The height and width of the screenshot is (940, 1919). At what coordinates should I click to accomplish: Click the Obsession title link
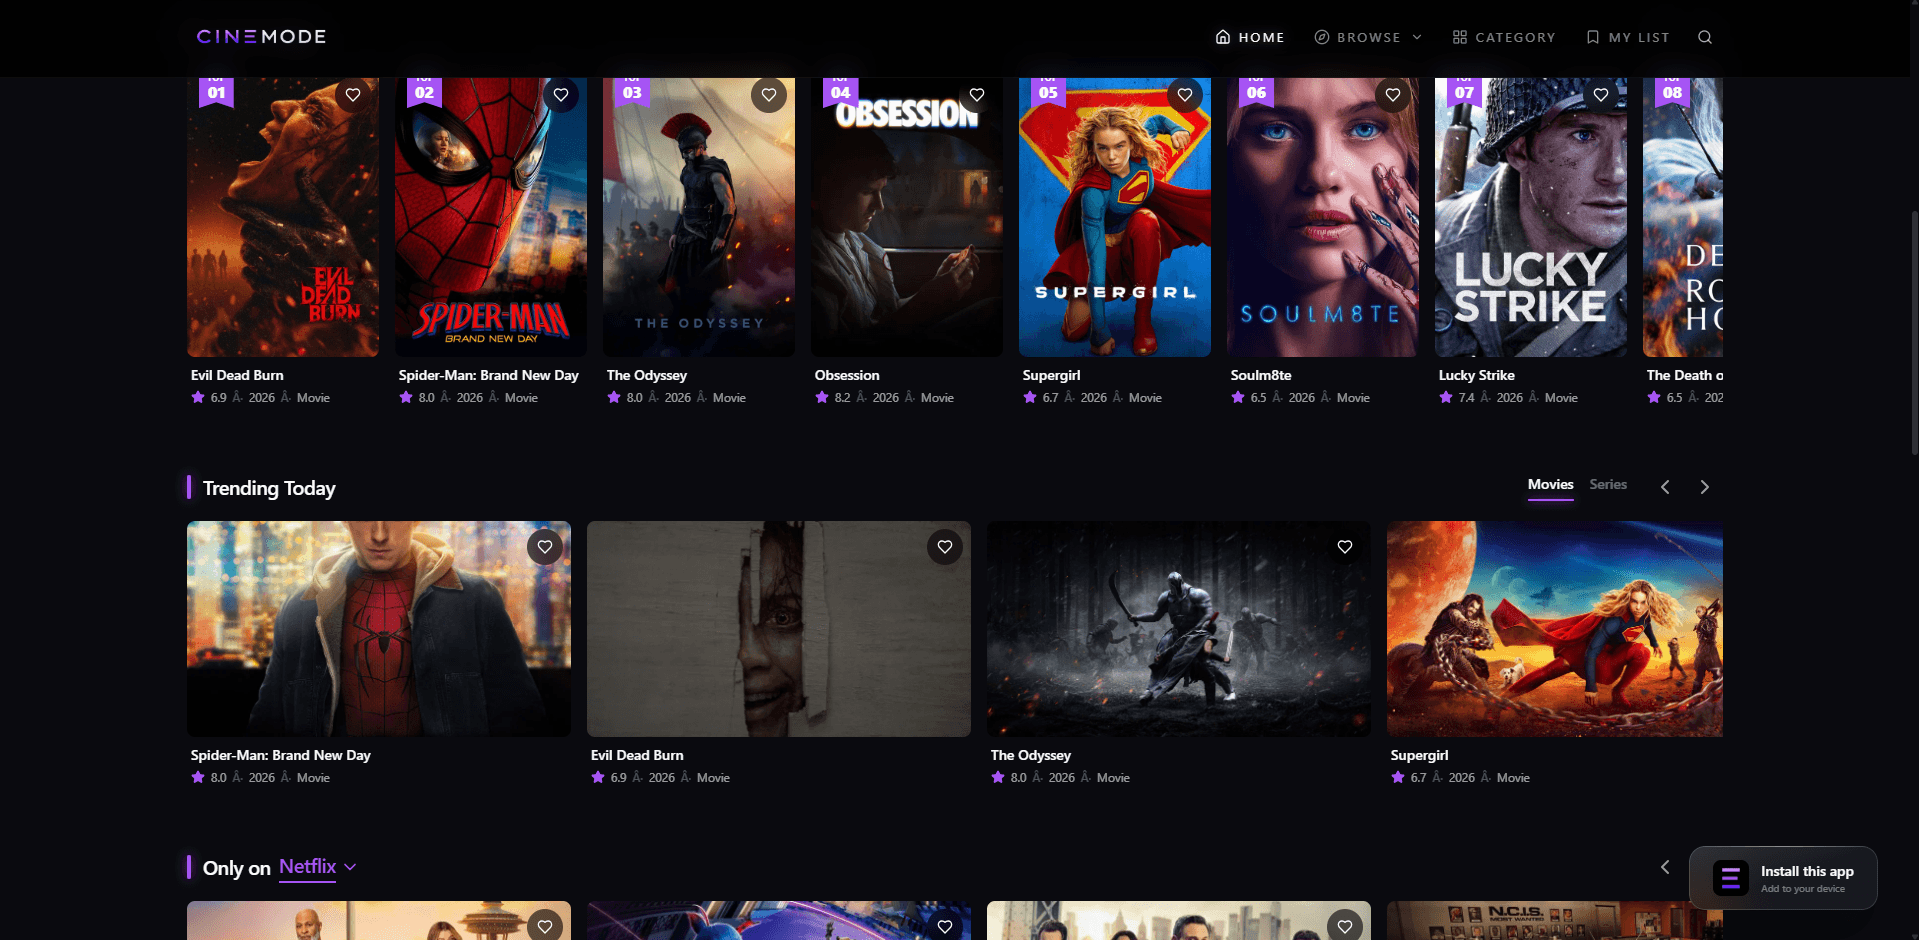847,375
